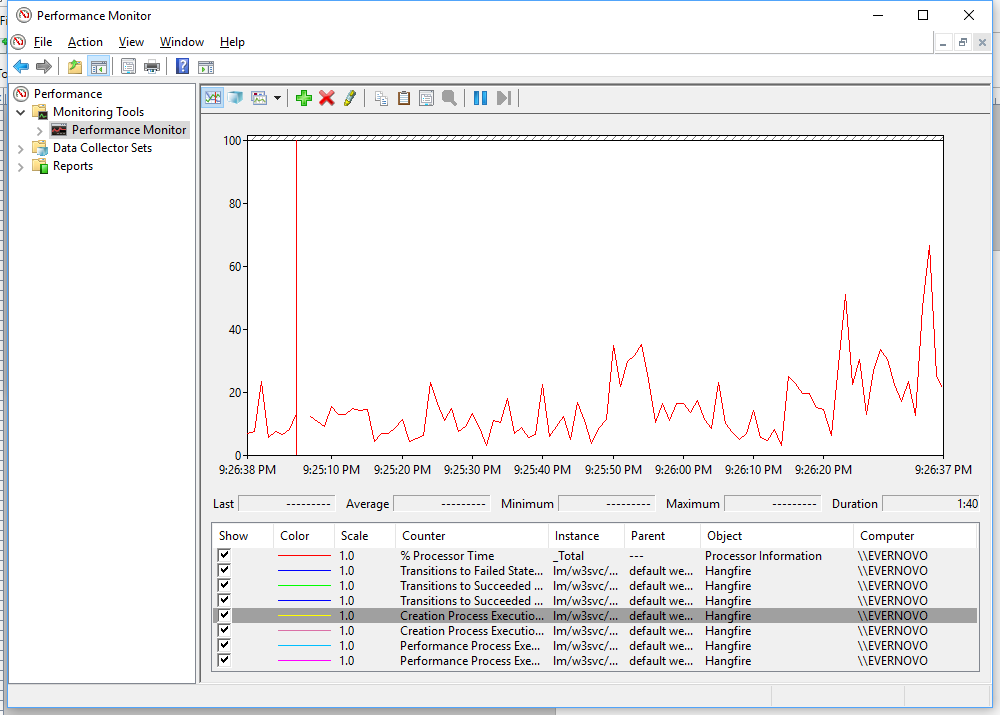Add a new counter with the plus icon
Viewport: 1000px width, 715px height.
coord(303,97)
